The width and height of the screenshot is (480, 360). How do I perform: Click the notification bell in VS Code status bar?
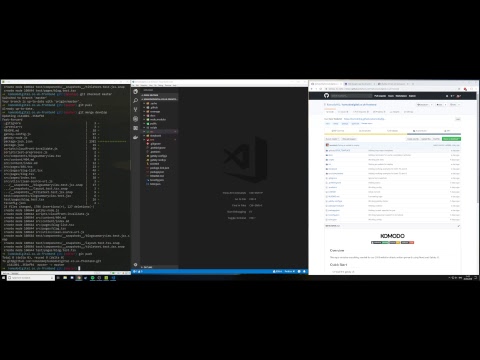point(304,271)
